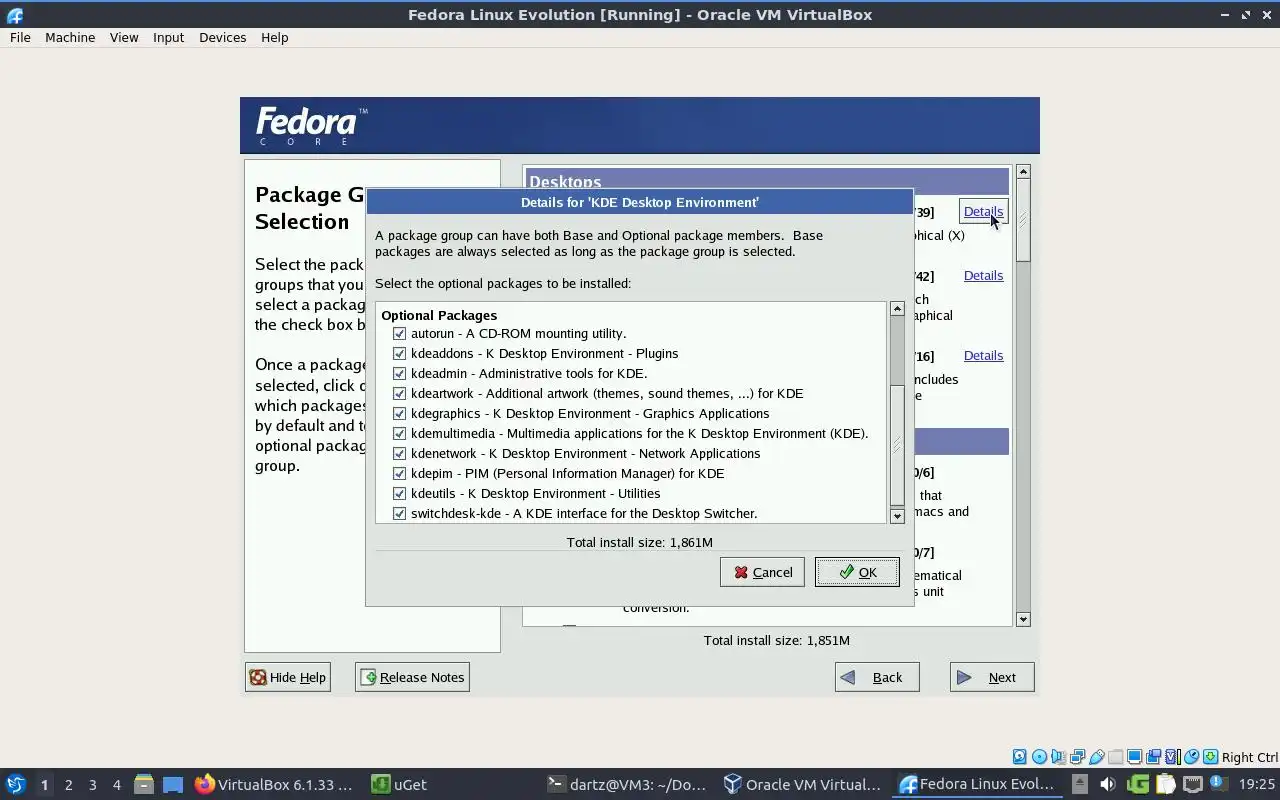Uncheck the kdeartwork Additional artwork package

point(400,393)
